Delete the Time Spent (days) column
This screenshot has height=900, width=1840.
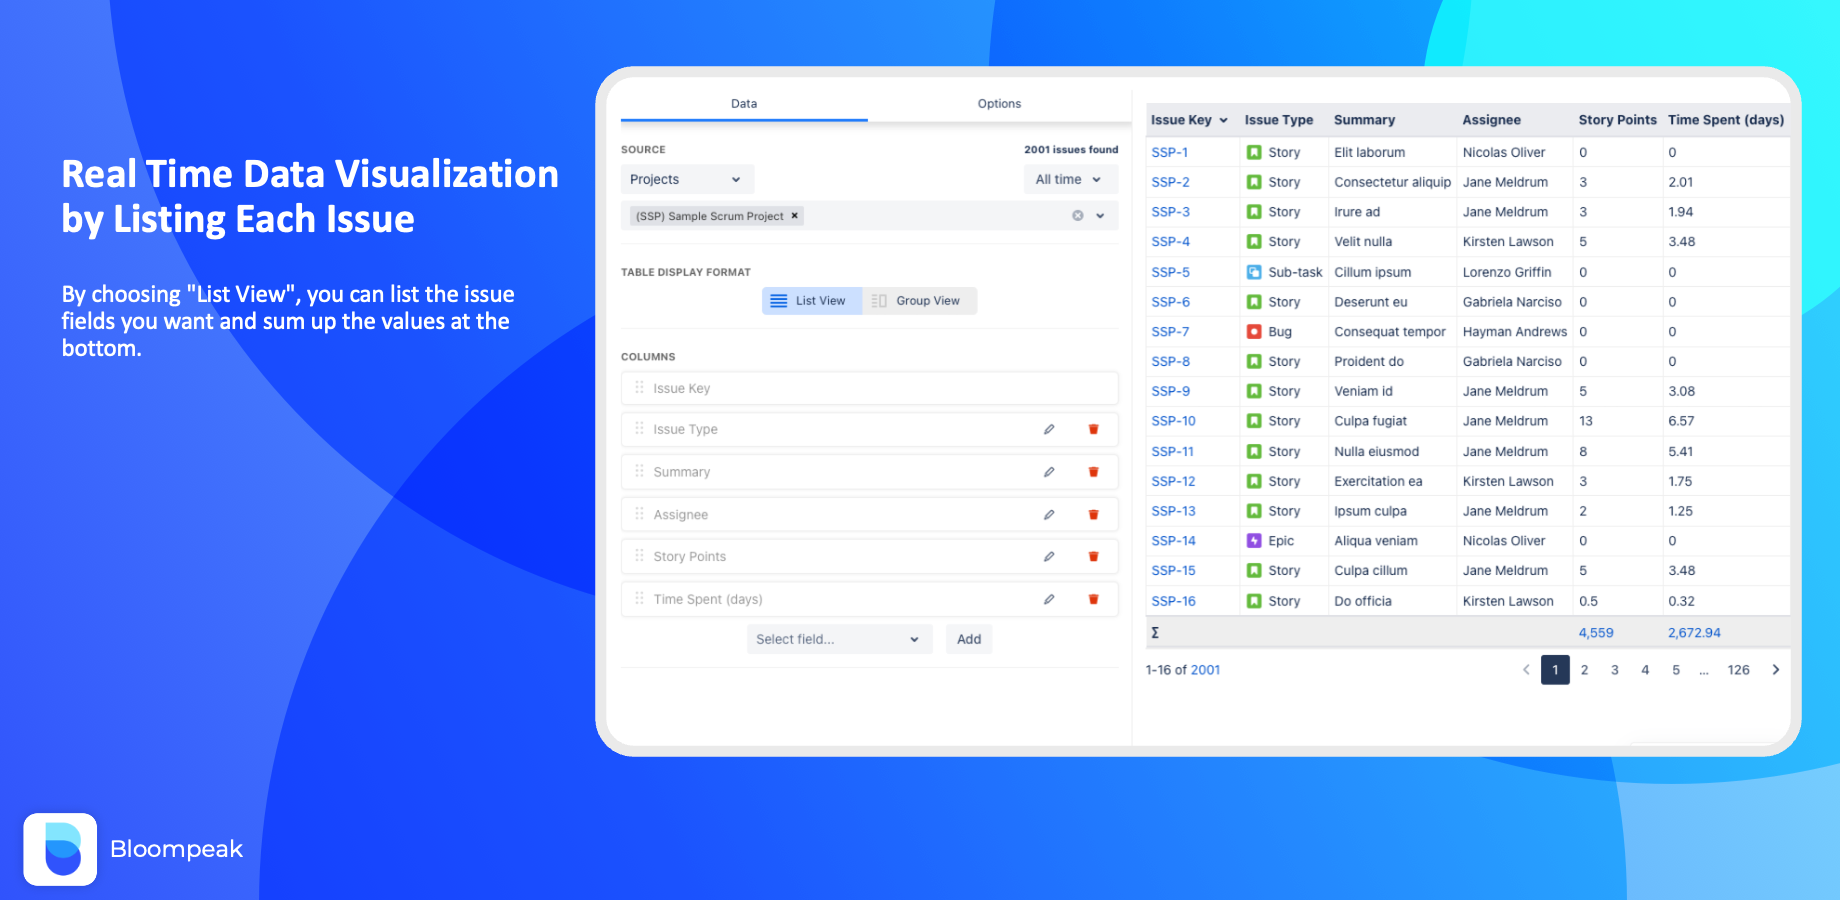click(1093, 600)
